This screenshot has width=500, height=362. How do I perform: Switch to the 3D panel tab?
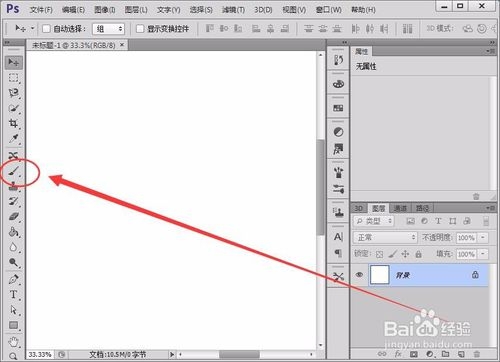359,208
